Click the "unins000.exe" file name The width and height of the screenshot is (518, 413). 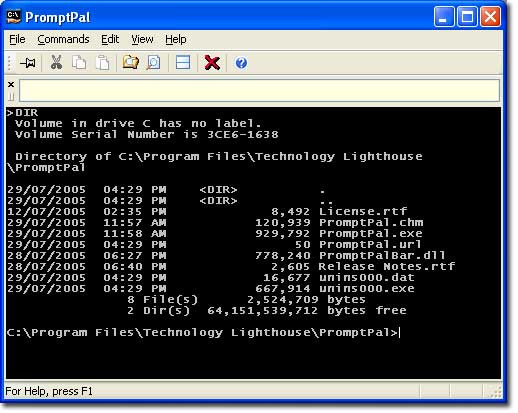click(x=367, y=288)
